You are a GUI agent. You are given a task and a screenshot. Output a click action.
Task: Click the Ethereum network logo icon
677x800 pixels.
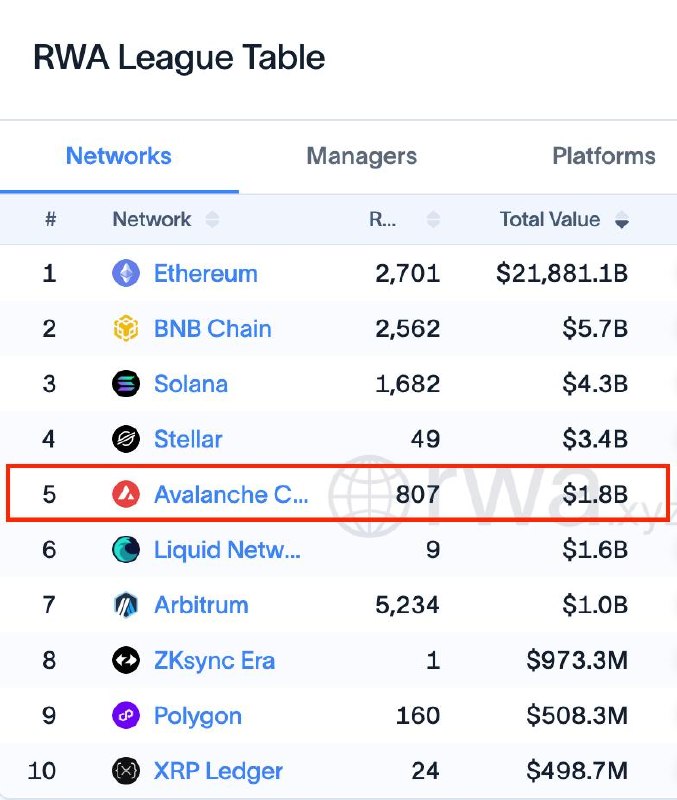pos(126,273)
